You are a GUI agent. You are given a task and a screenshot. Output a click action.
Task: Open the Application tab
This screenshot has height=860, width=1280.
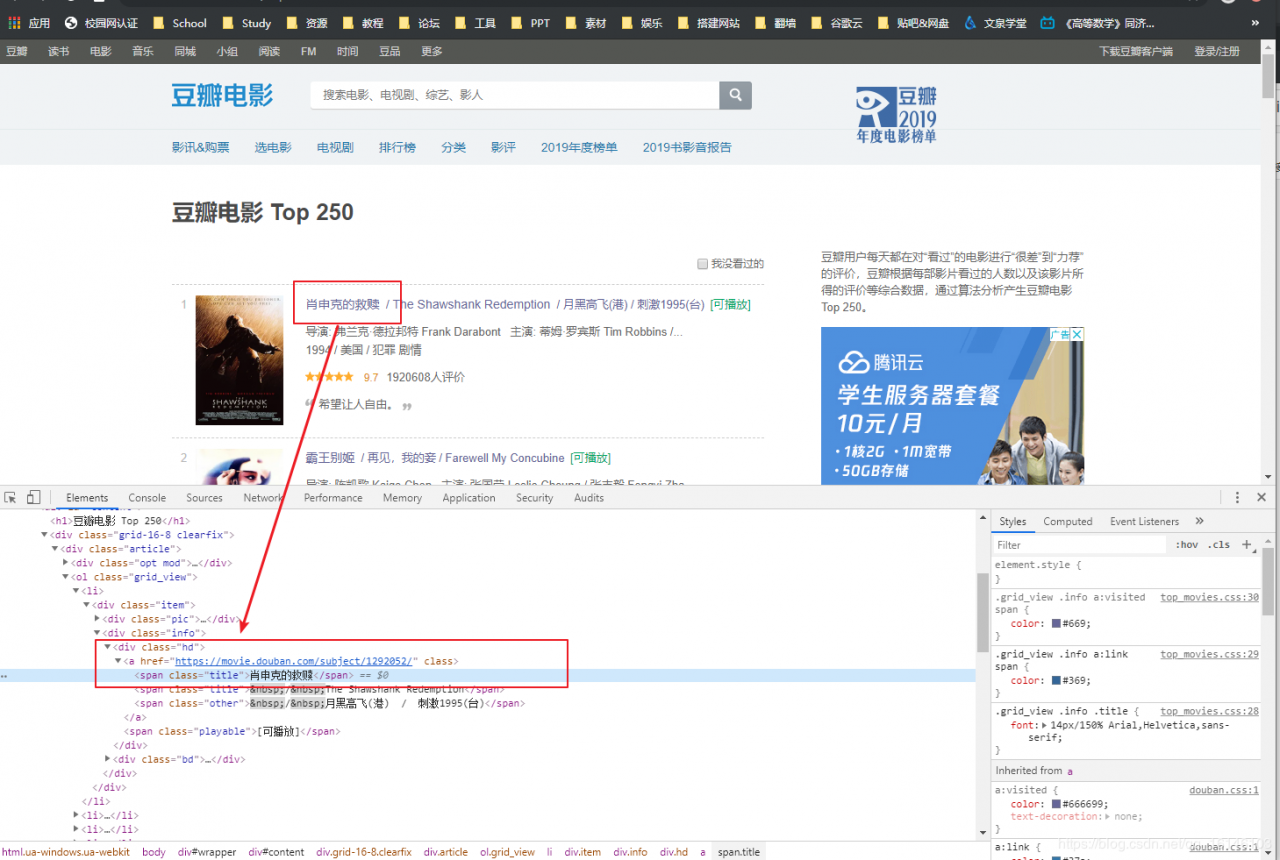pyautogui.click(x=469, y=498)
